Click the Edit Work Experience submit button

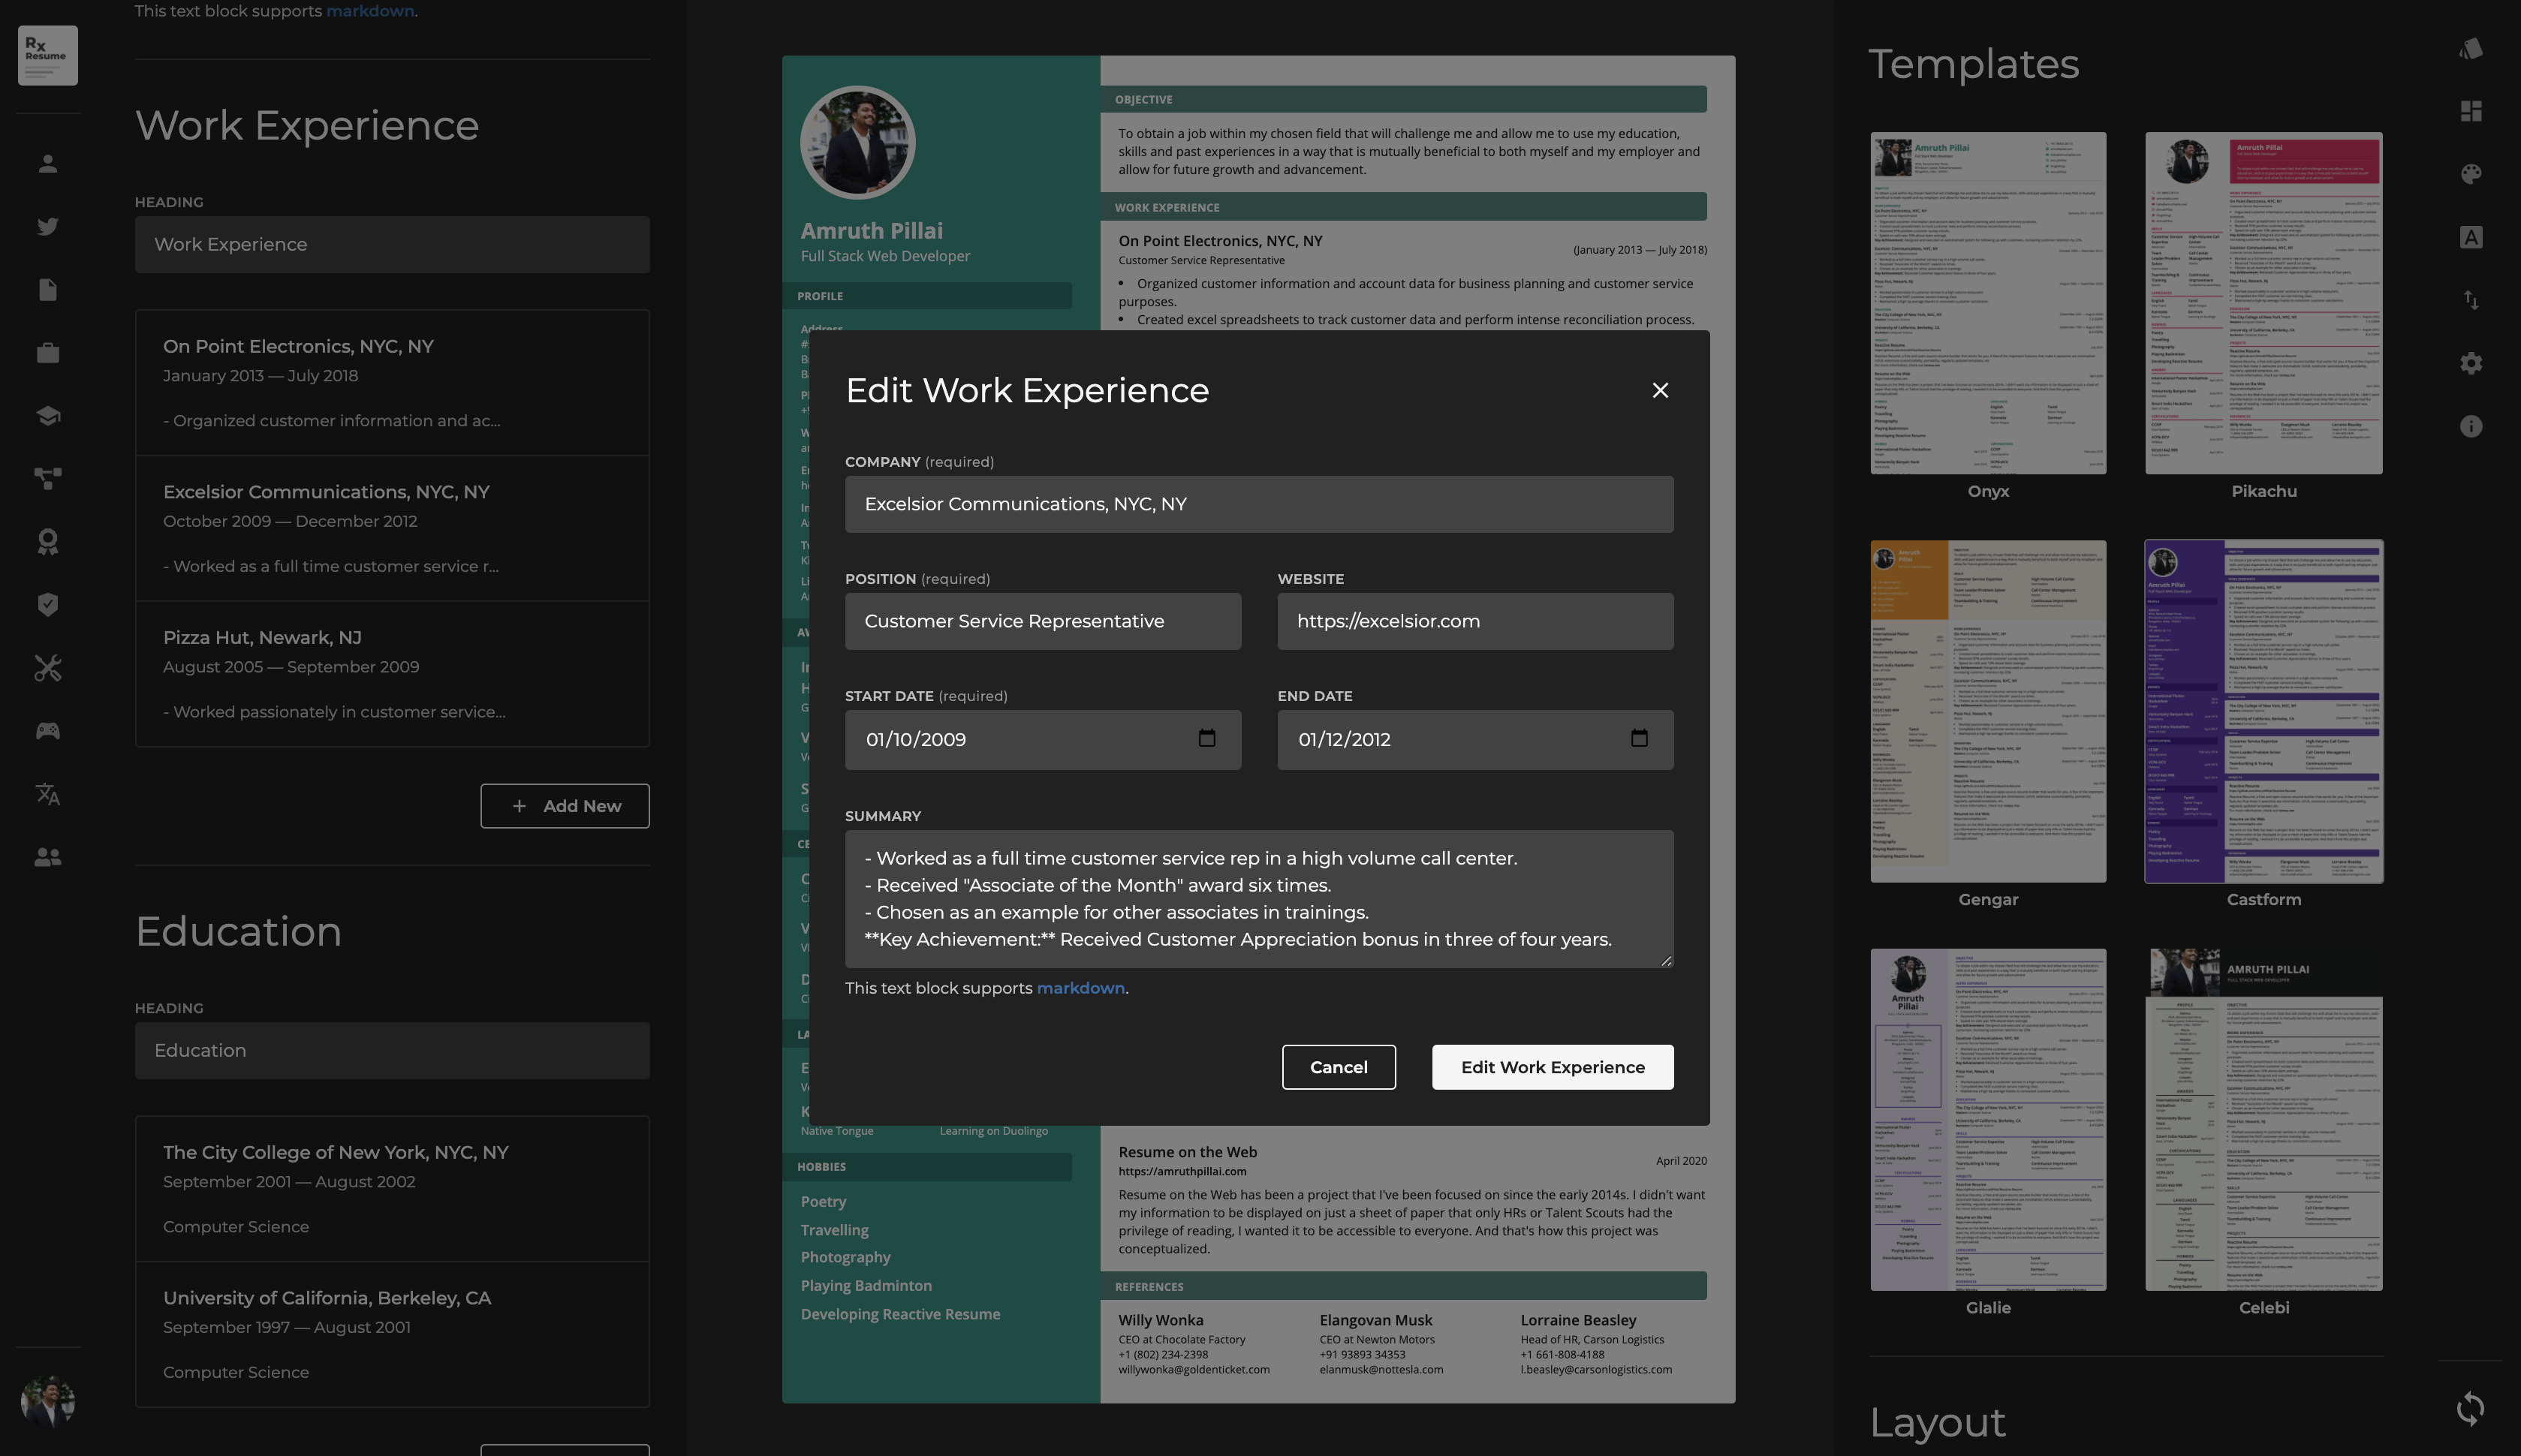click(x=1552, y=1067)
